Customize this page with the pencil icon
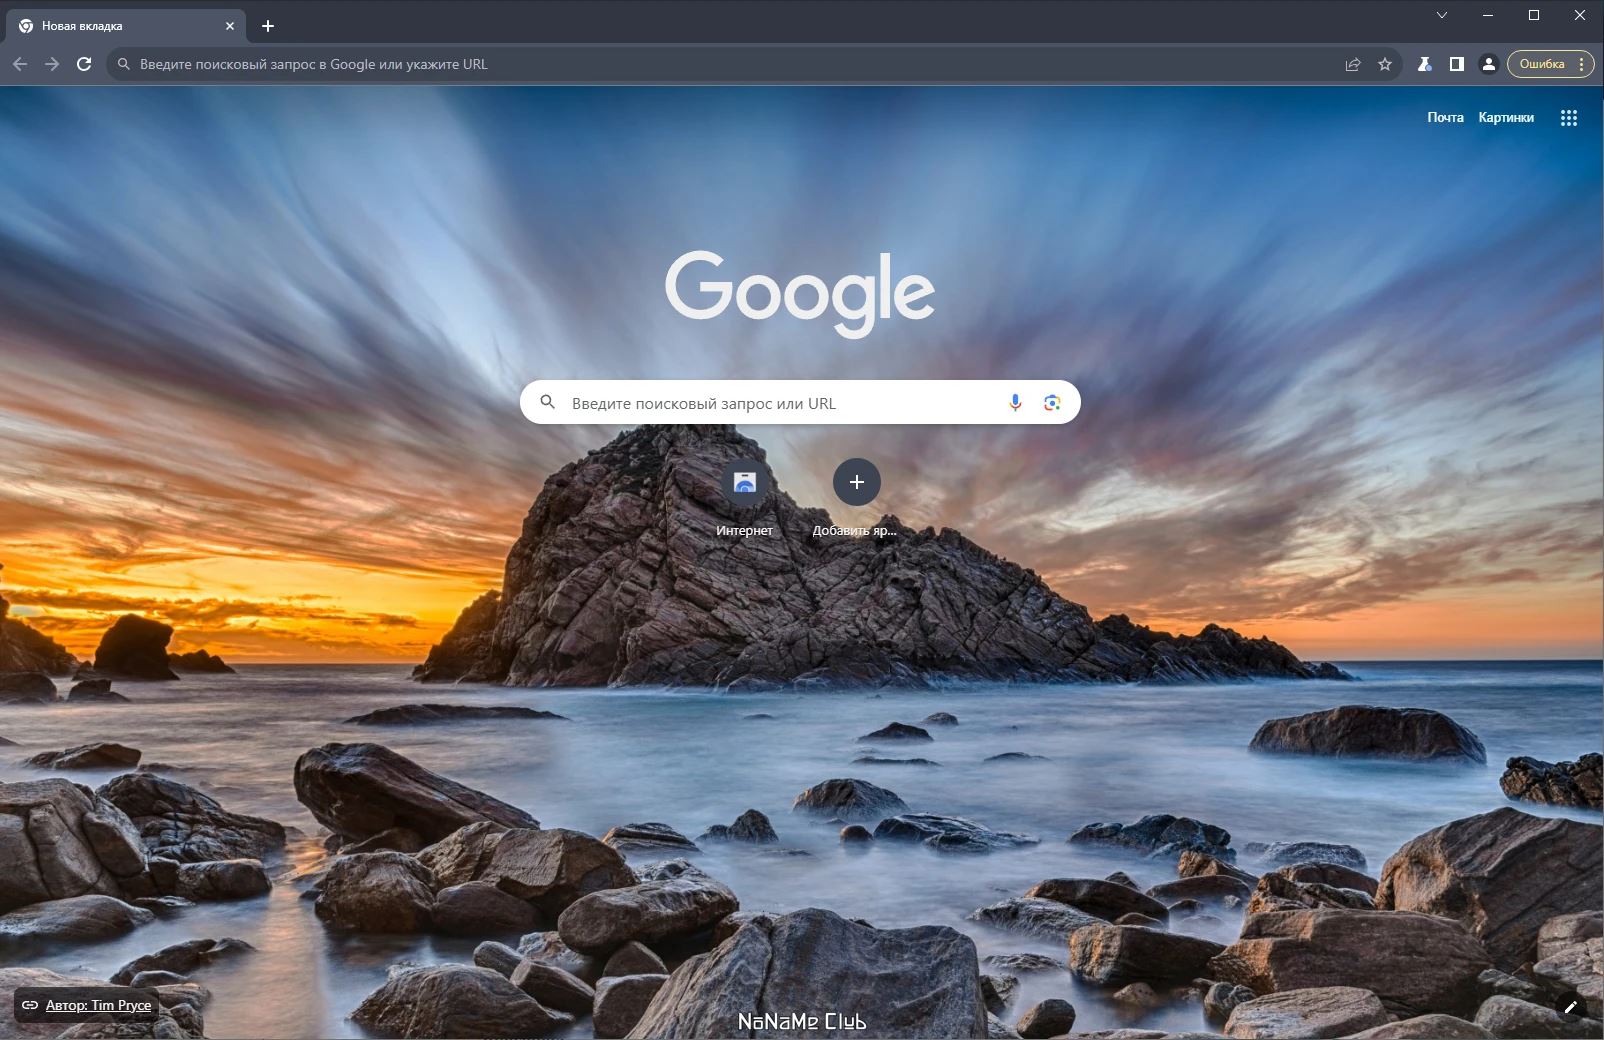Screen dimensions: 1604x1040 click(1570, 1006)
